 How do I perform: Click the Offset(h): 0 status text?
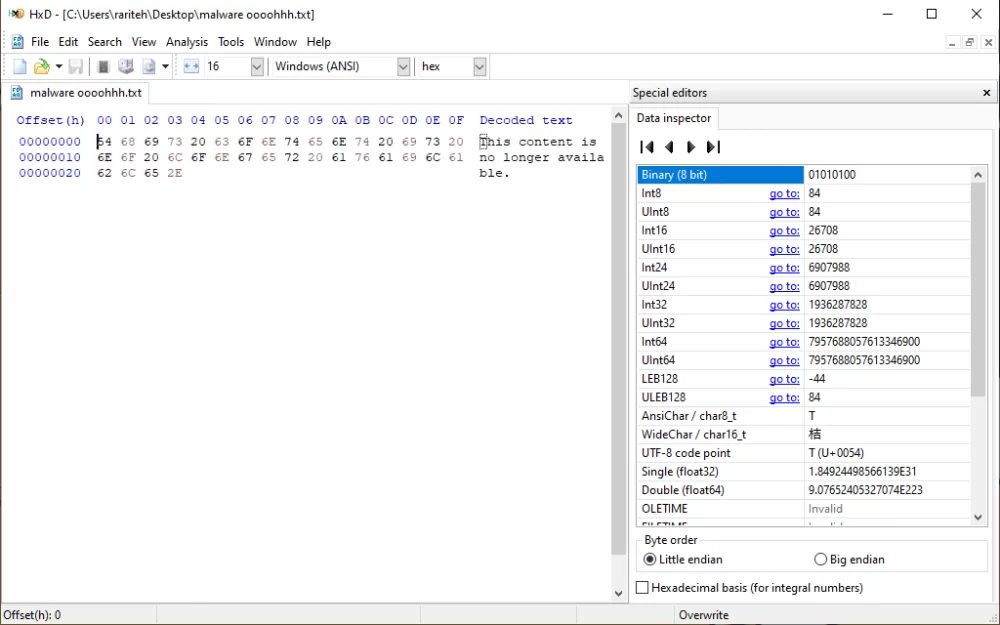33,615
